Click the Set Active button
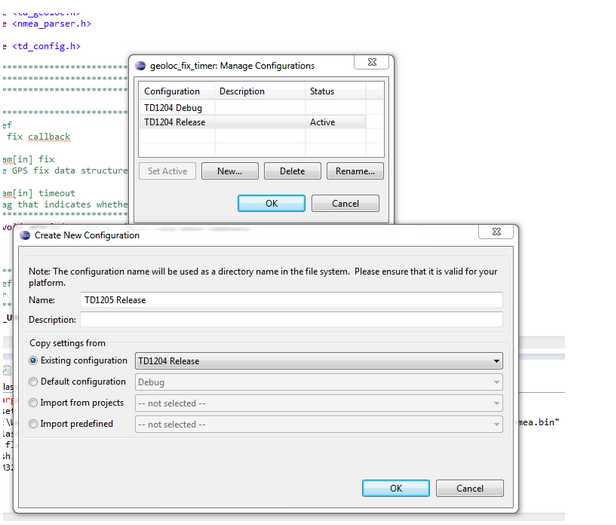The height and width of the screenshot is (525, 616). point(167,171)
